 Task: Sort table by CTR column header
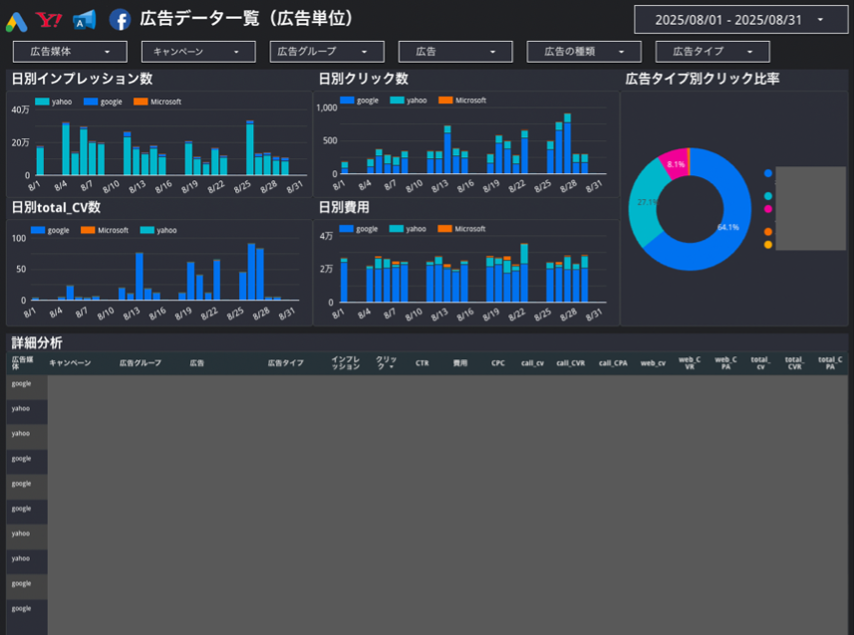pyautogui.click(x=422, y=363)
